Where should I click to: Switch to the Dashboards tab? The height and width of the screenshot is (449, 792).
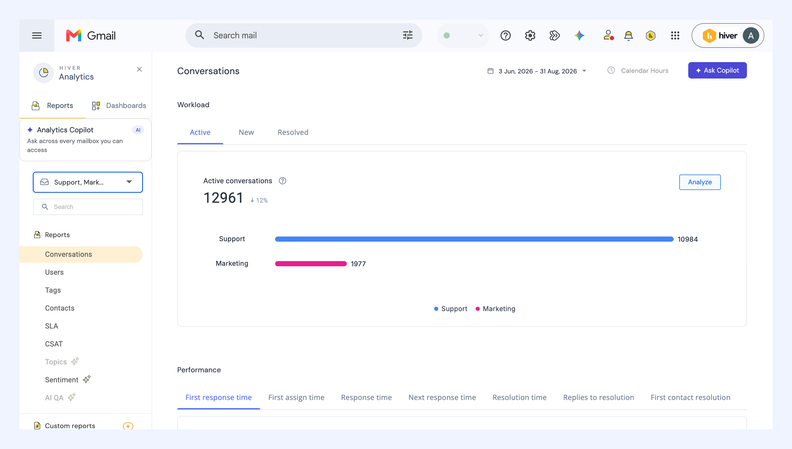click(x=119, y=106)
